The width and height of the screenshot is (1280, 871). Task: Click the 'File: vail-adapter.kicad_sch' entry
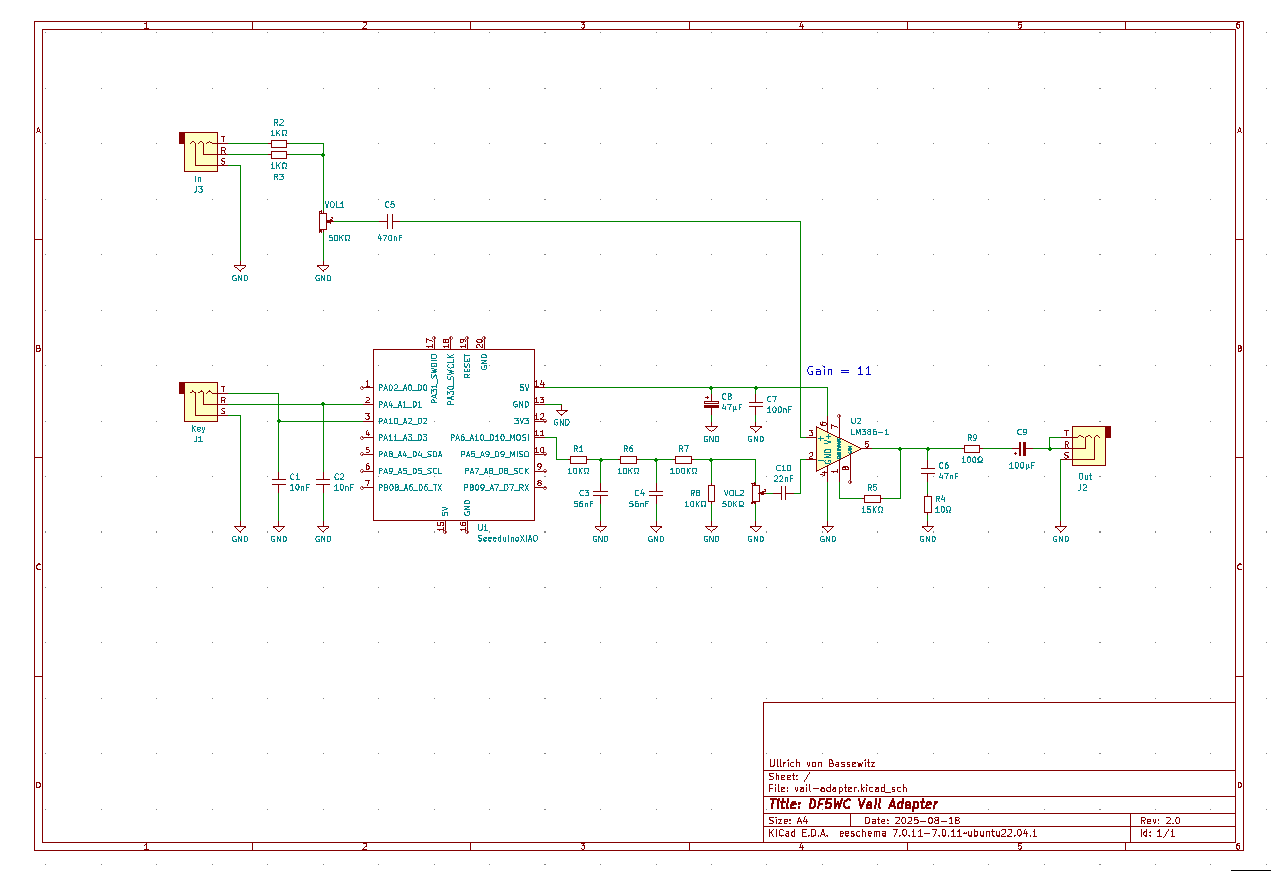pos(838,788)
